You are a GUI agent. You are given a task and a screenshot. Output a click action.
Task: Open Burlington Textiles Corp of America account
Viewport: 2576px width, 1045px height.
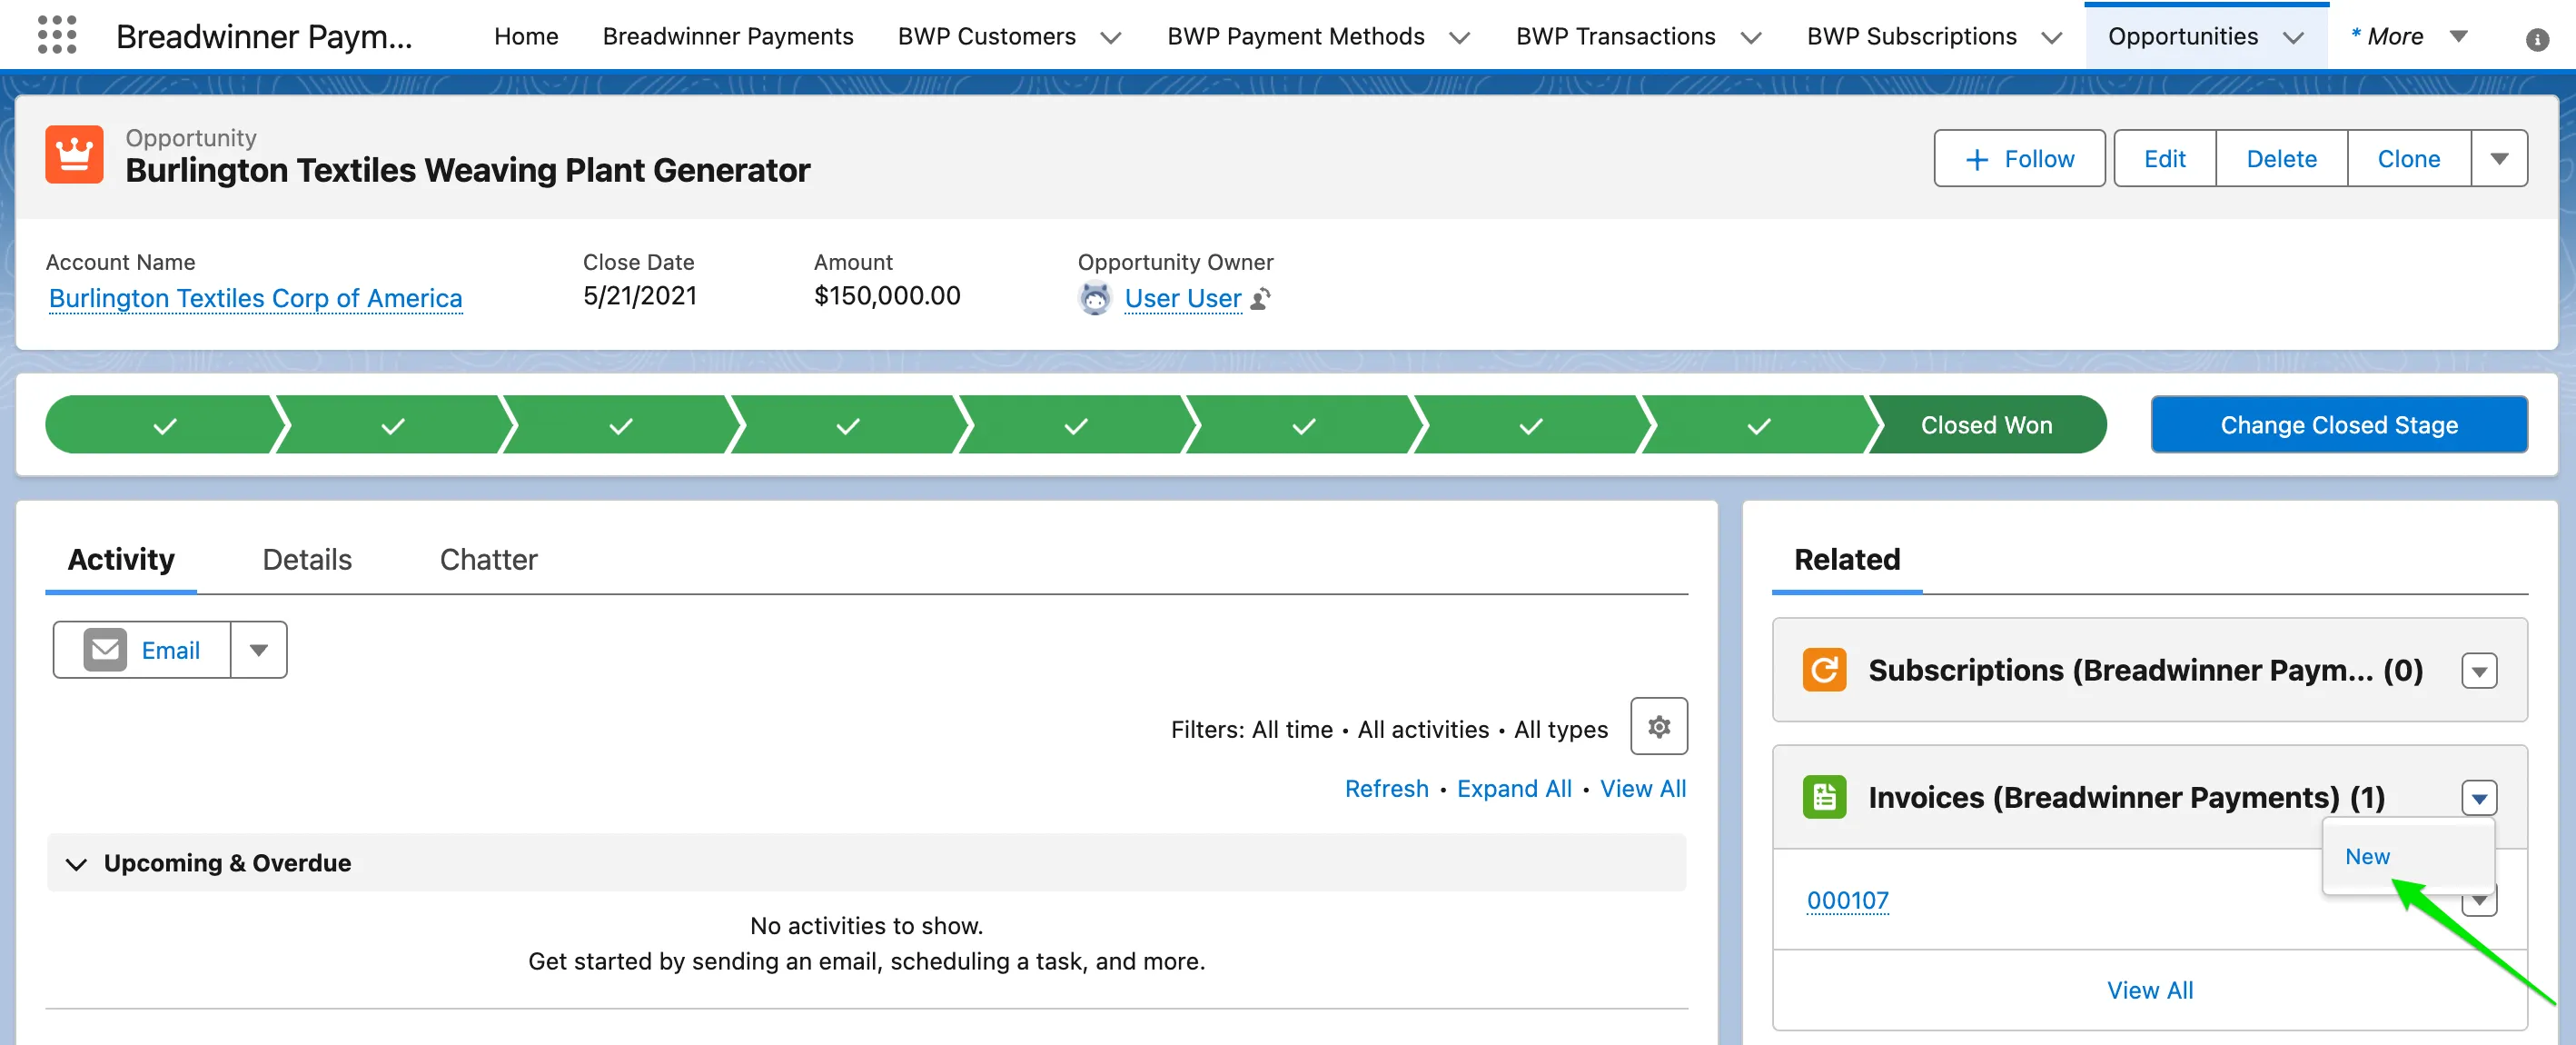pyautogui.click(x=255, y=298)
